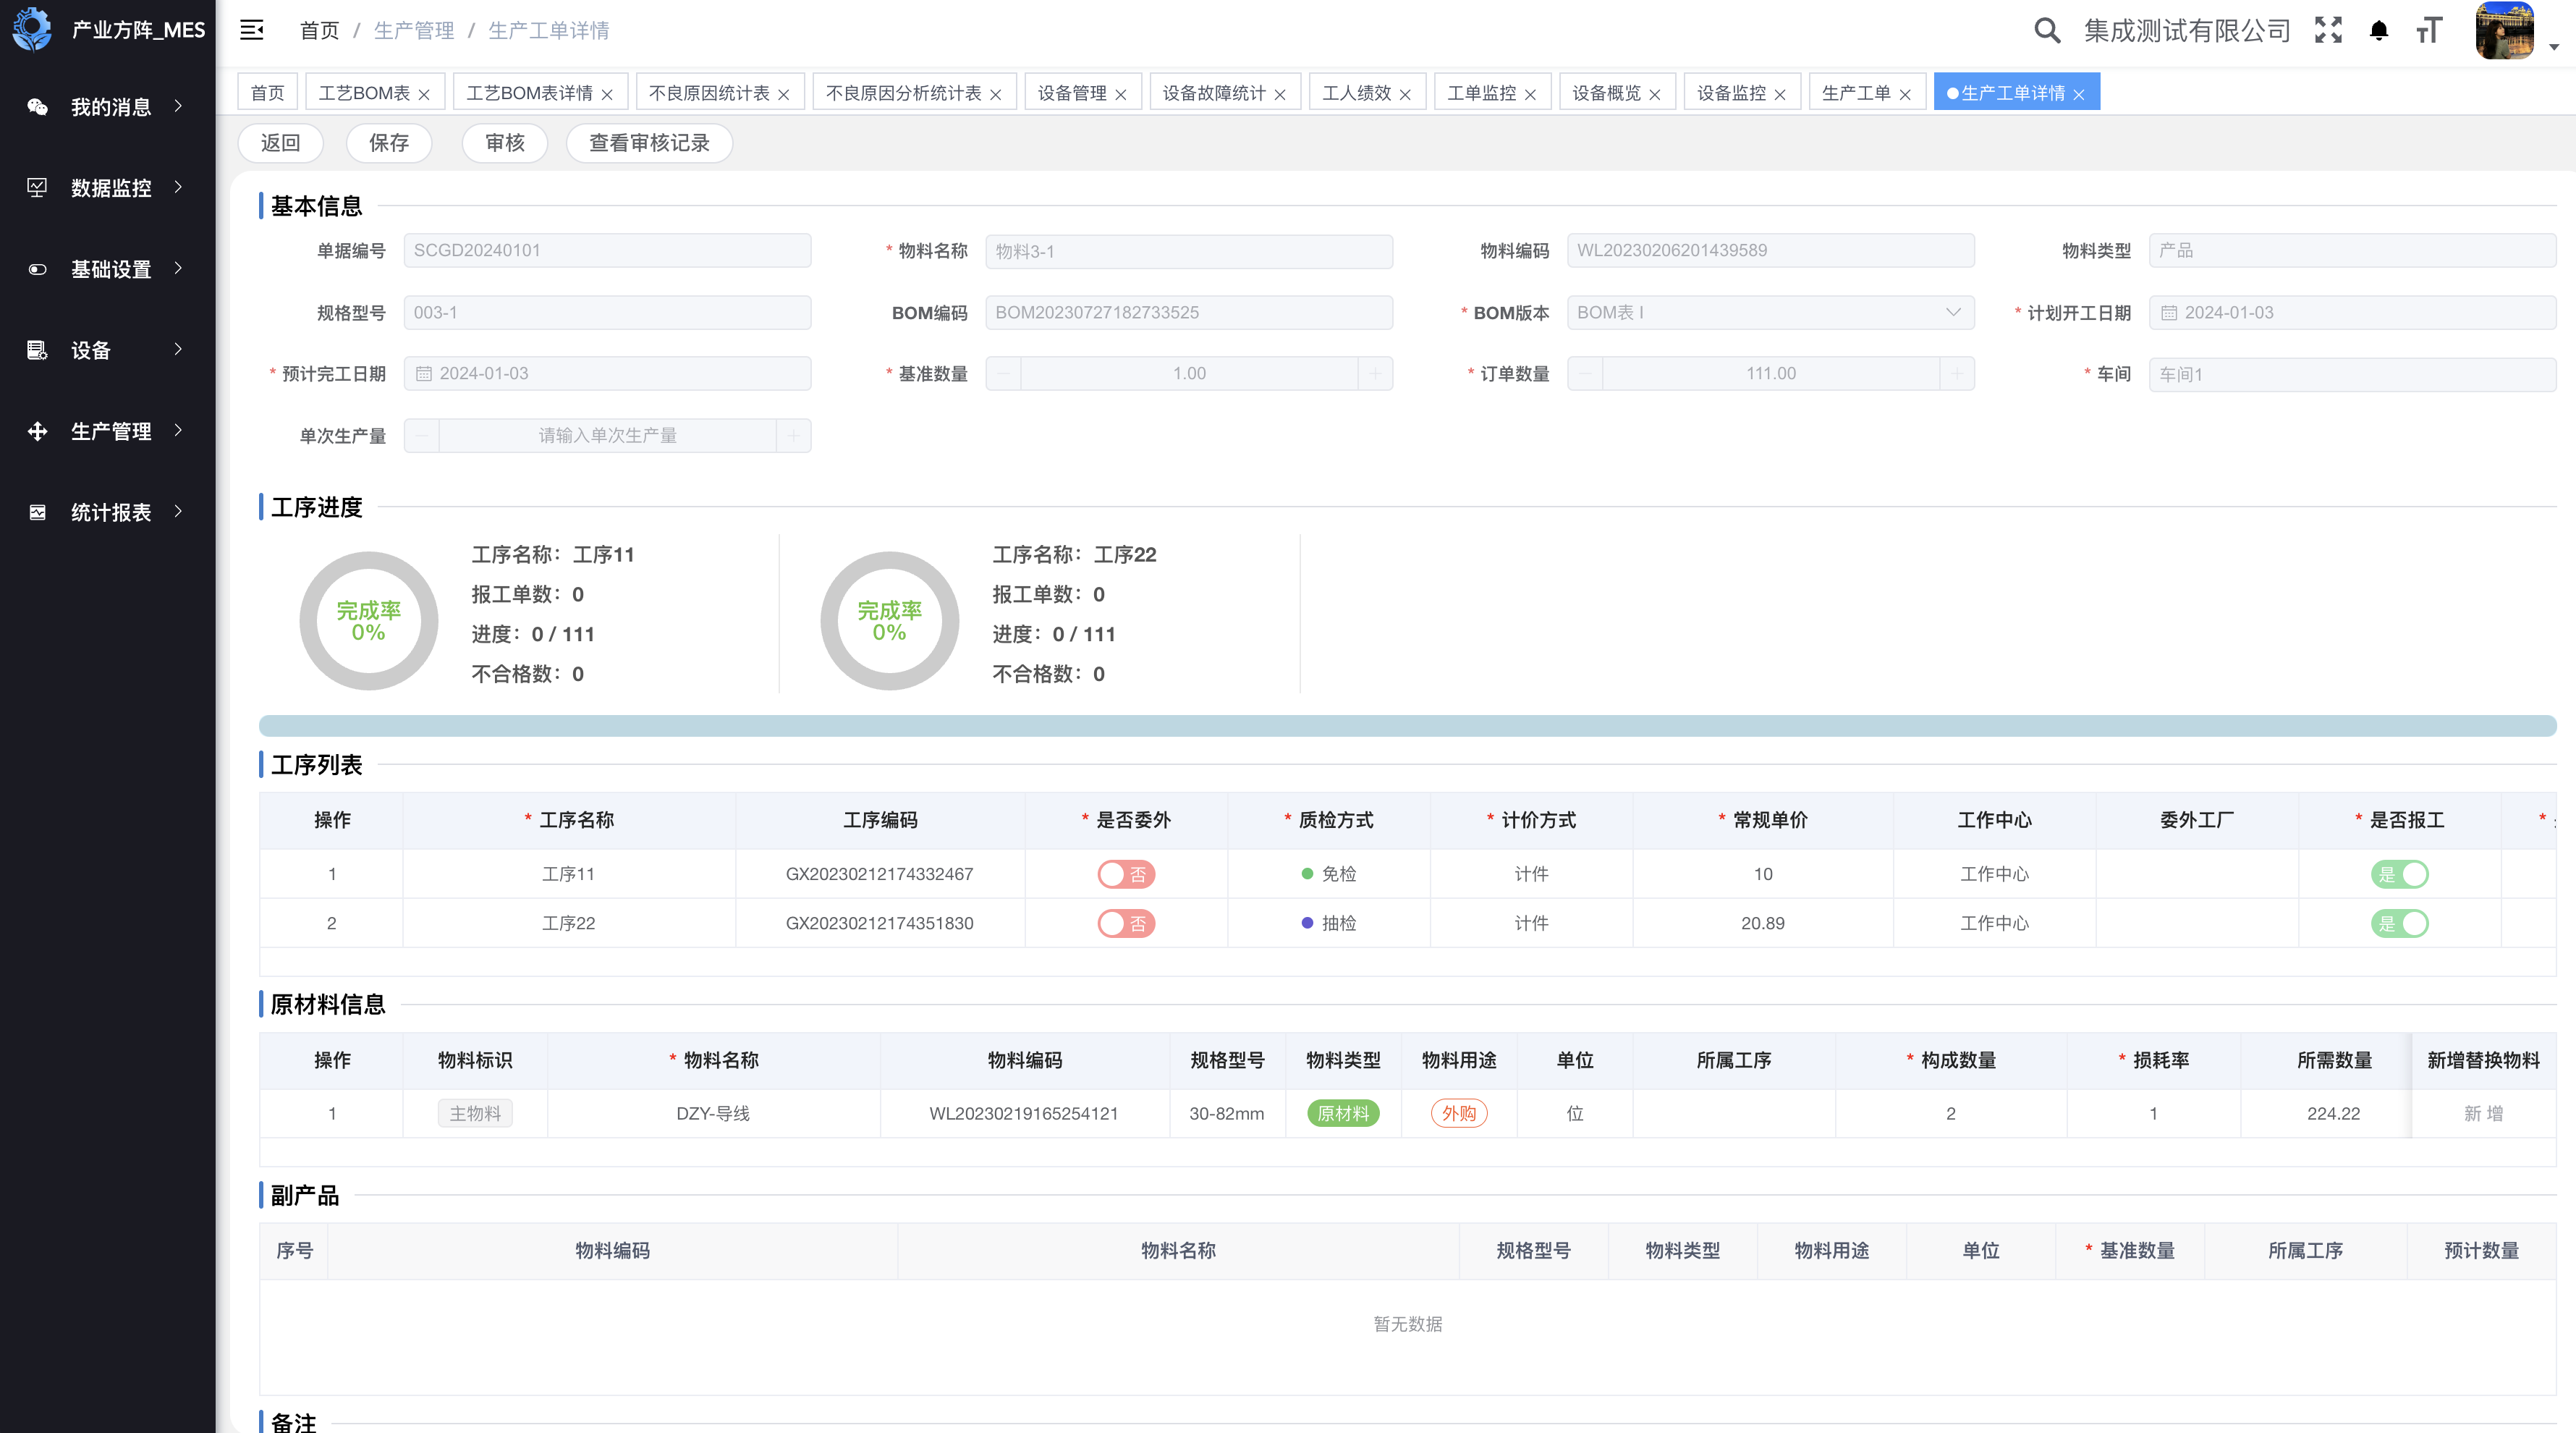Toggle fullscreen mode icon
2576x1433 pixels.
tap(2328, 30)
